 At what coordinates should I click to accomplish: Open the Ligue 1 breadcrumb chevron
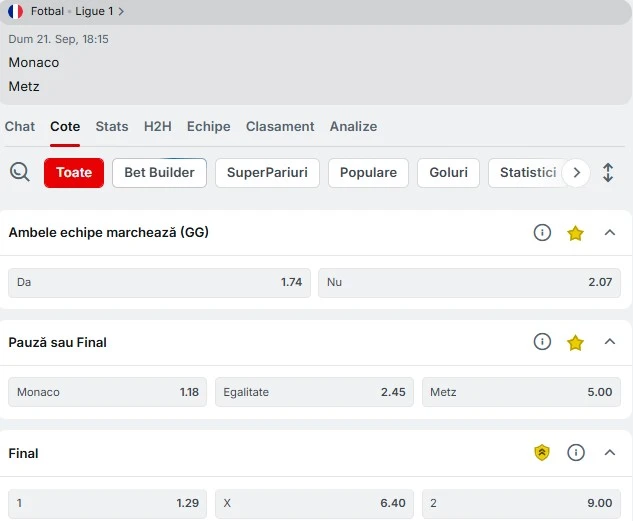coord(121,12)
